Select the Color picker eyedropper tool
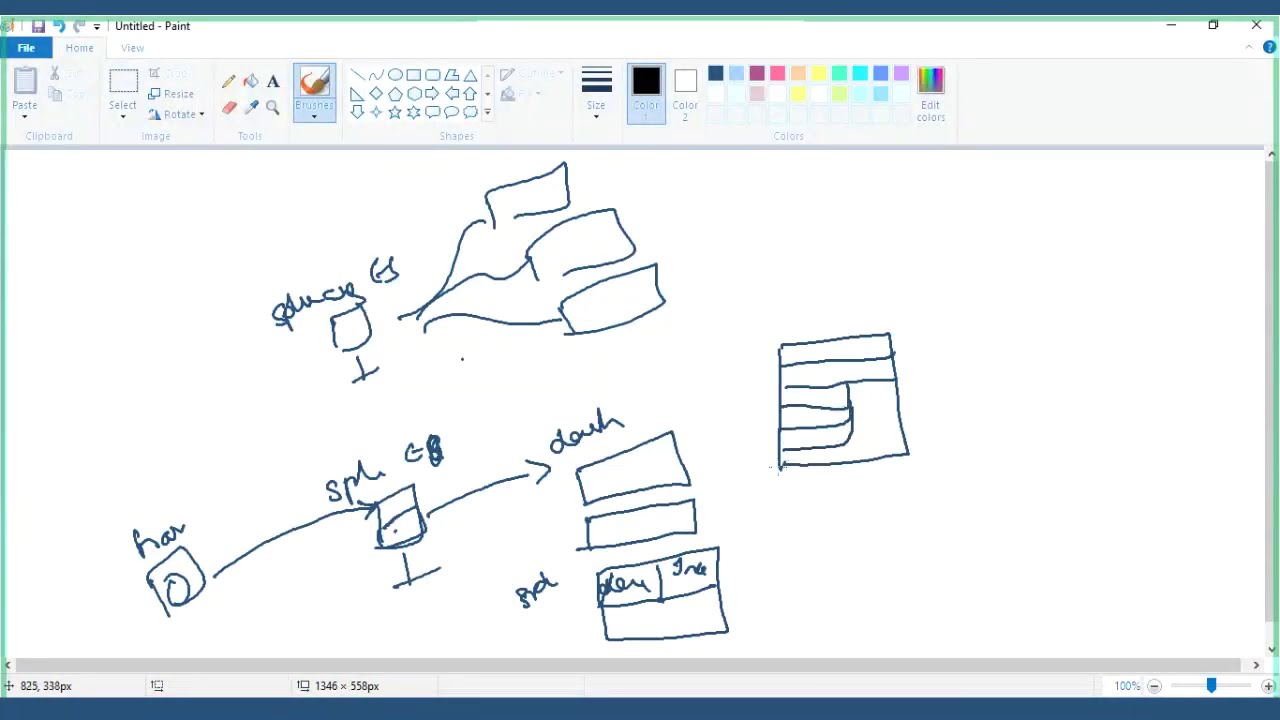1280x720 pixels. 251,107
